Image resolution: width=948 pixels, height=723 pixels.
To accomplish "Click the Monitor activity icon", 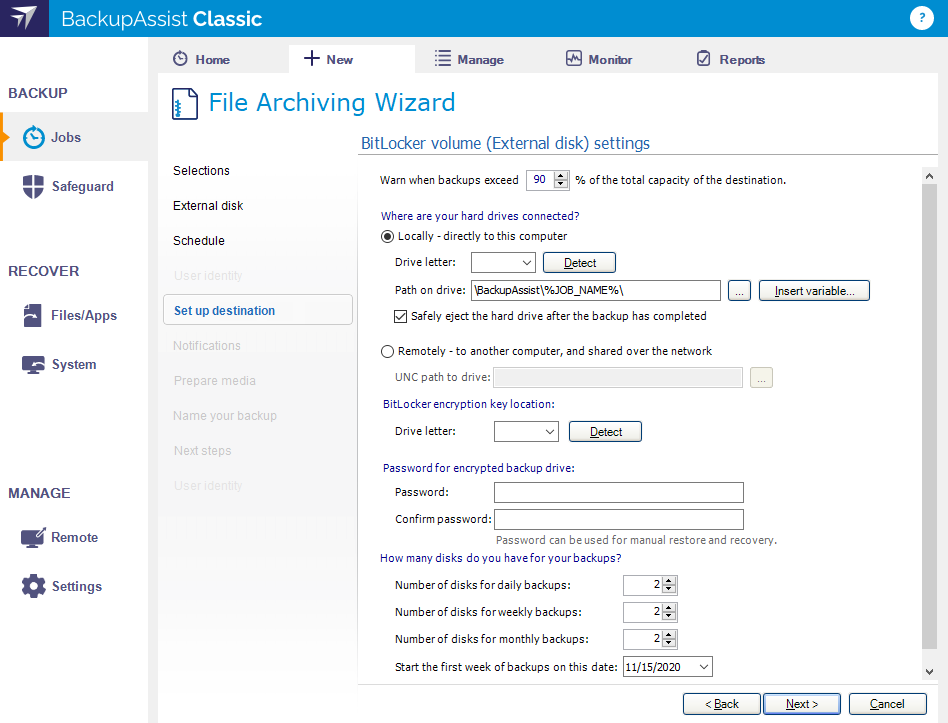I will (x=574, y=59).
